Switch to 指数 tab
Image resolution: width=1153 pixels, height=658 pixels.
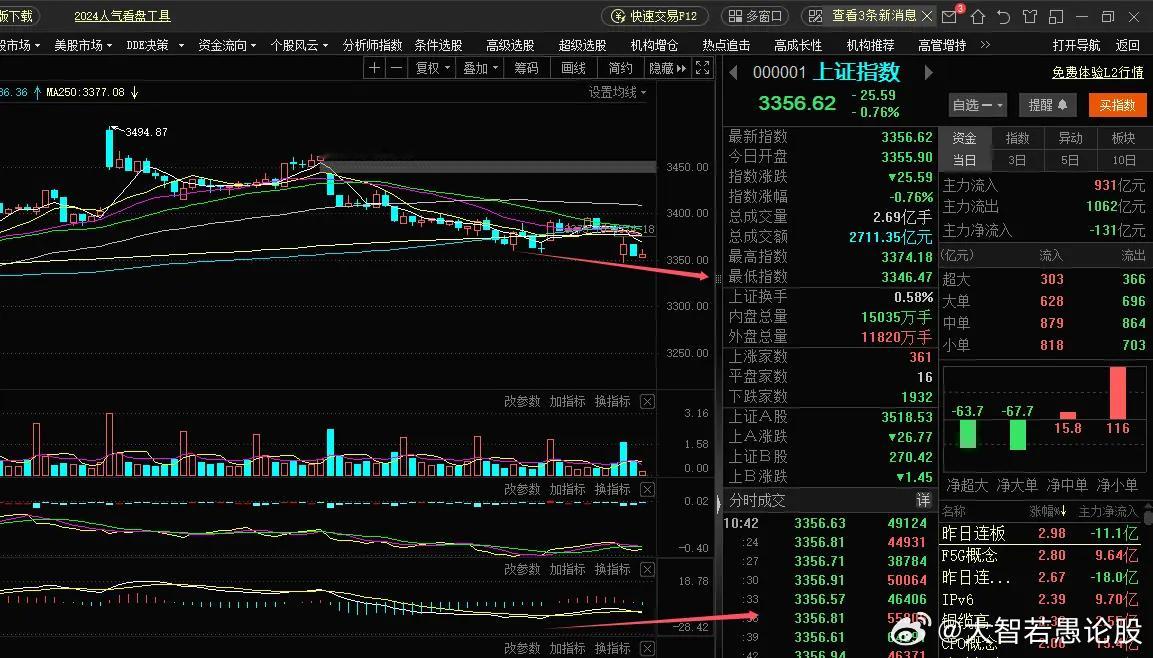(1018, 138)
